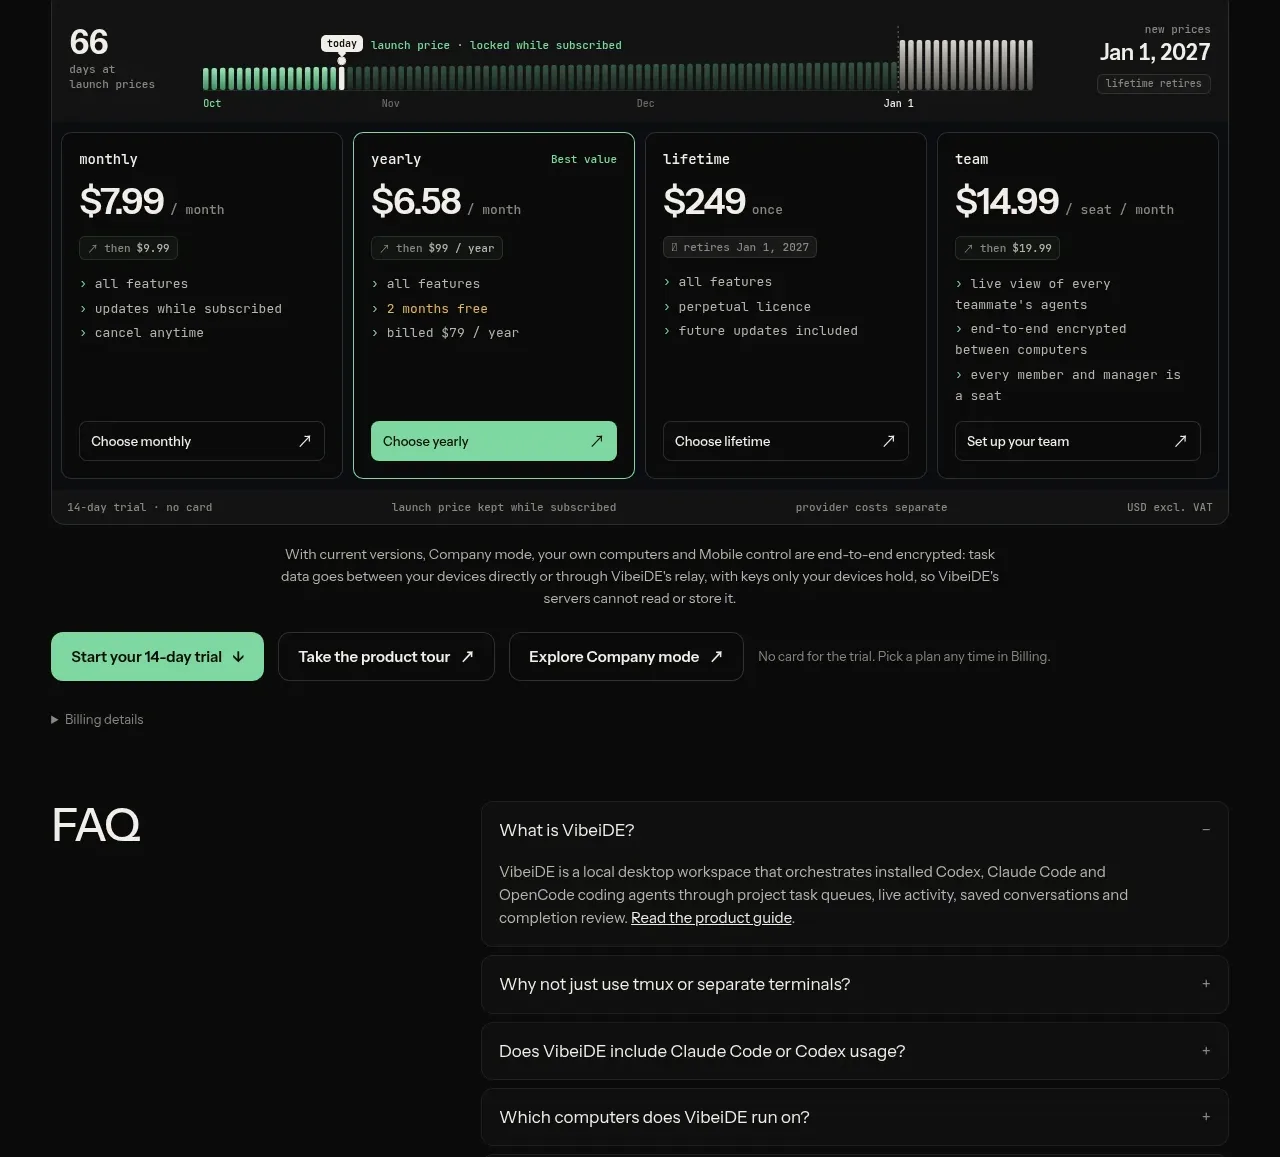Click the Nov label on the timeline

(390, 104)
